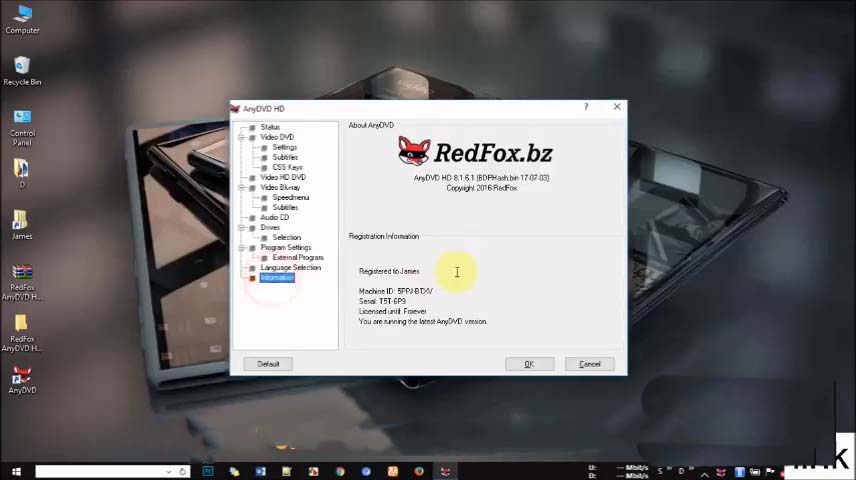Collapse the Drives tree node
The height and width of the screenshot is (480, 856).
pos(241,228)
